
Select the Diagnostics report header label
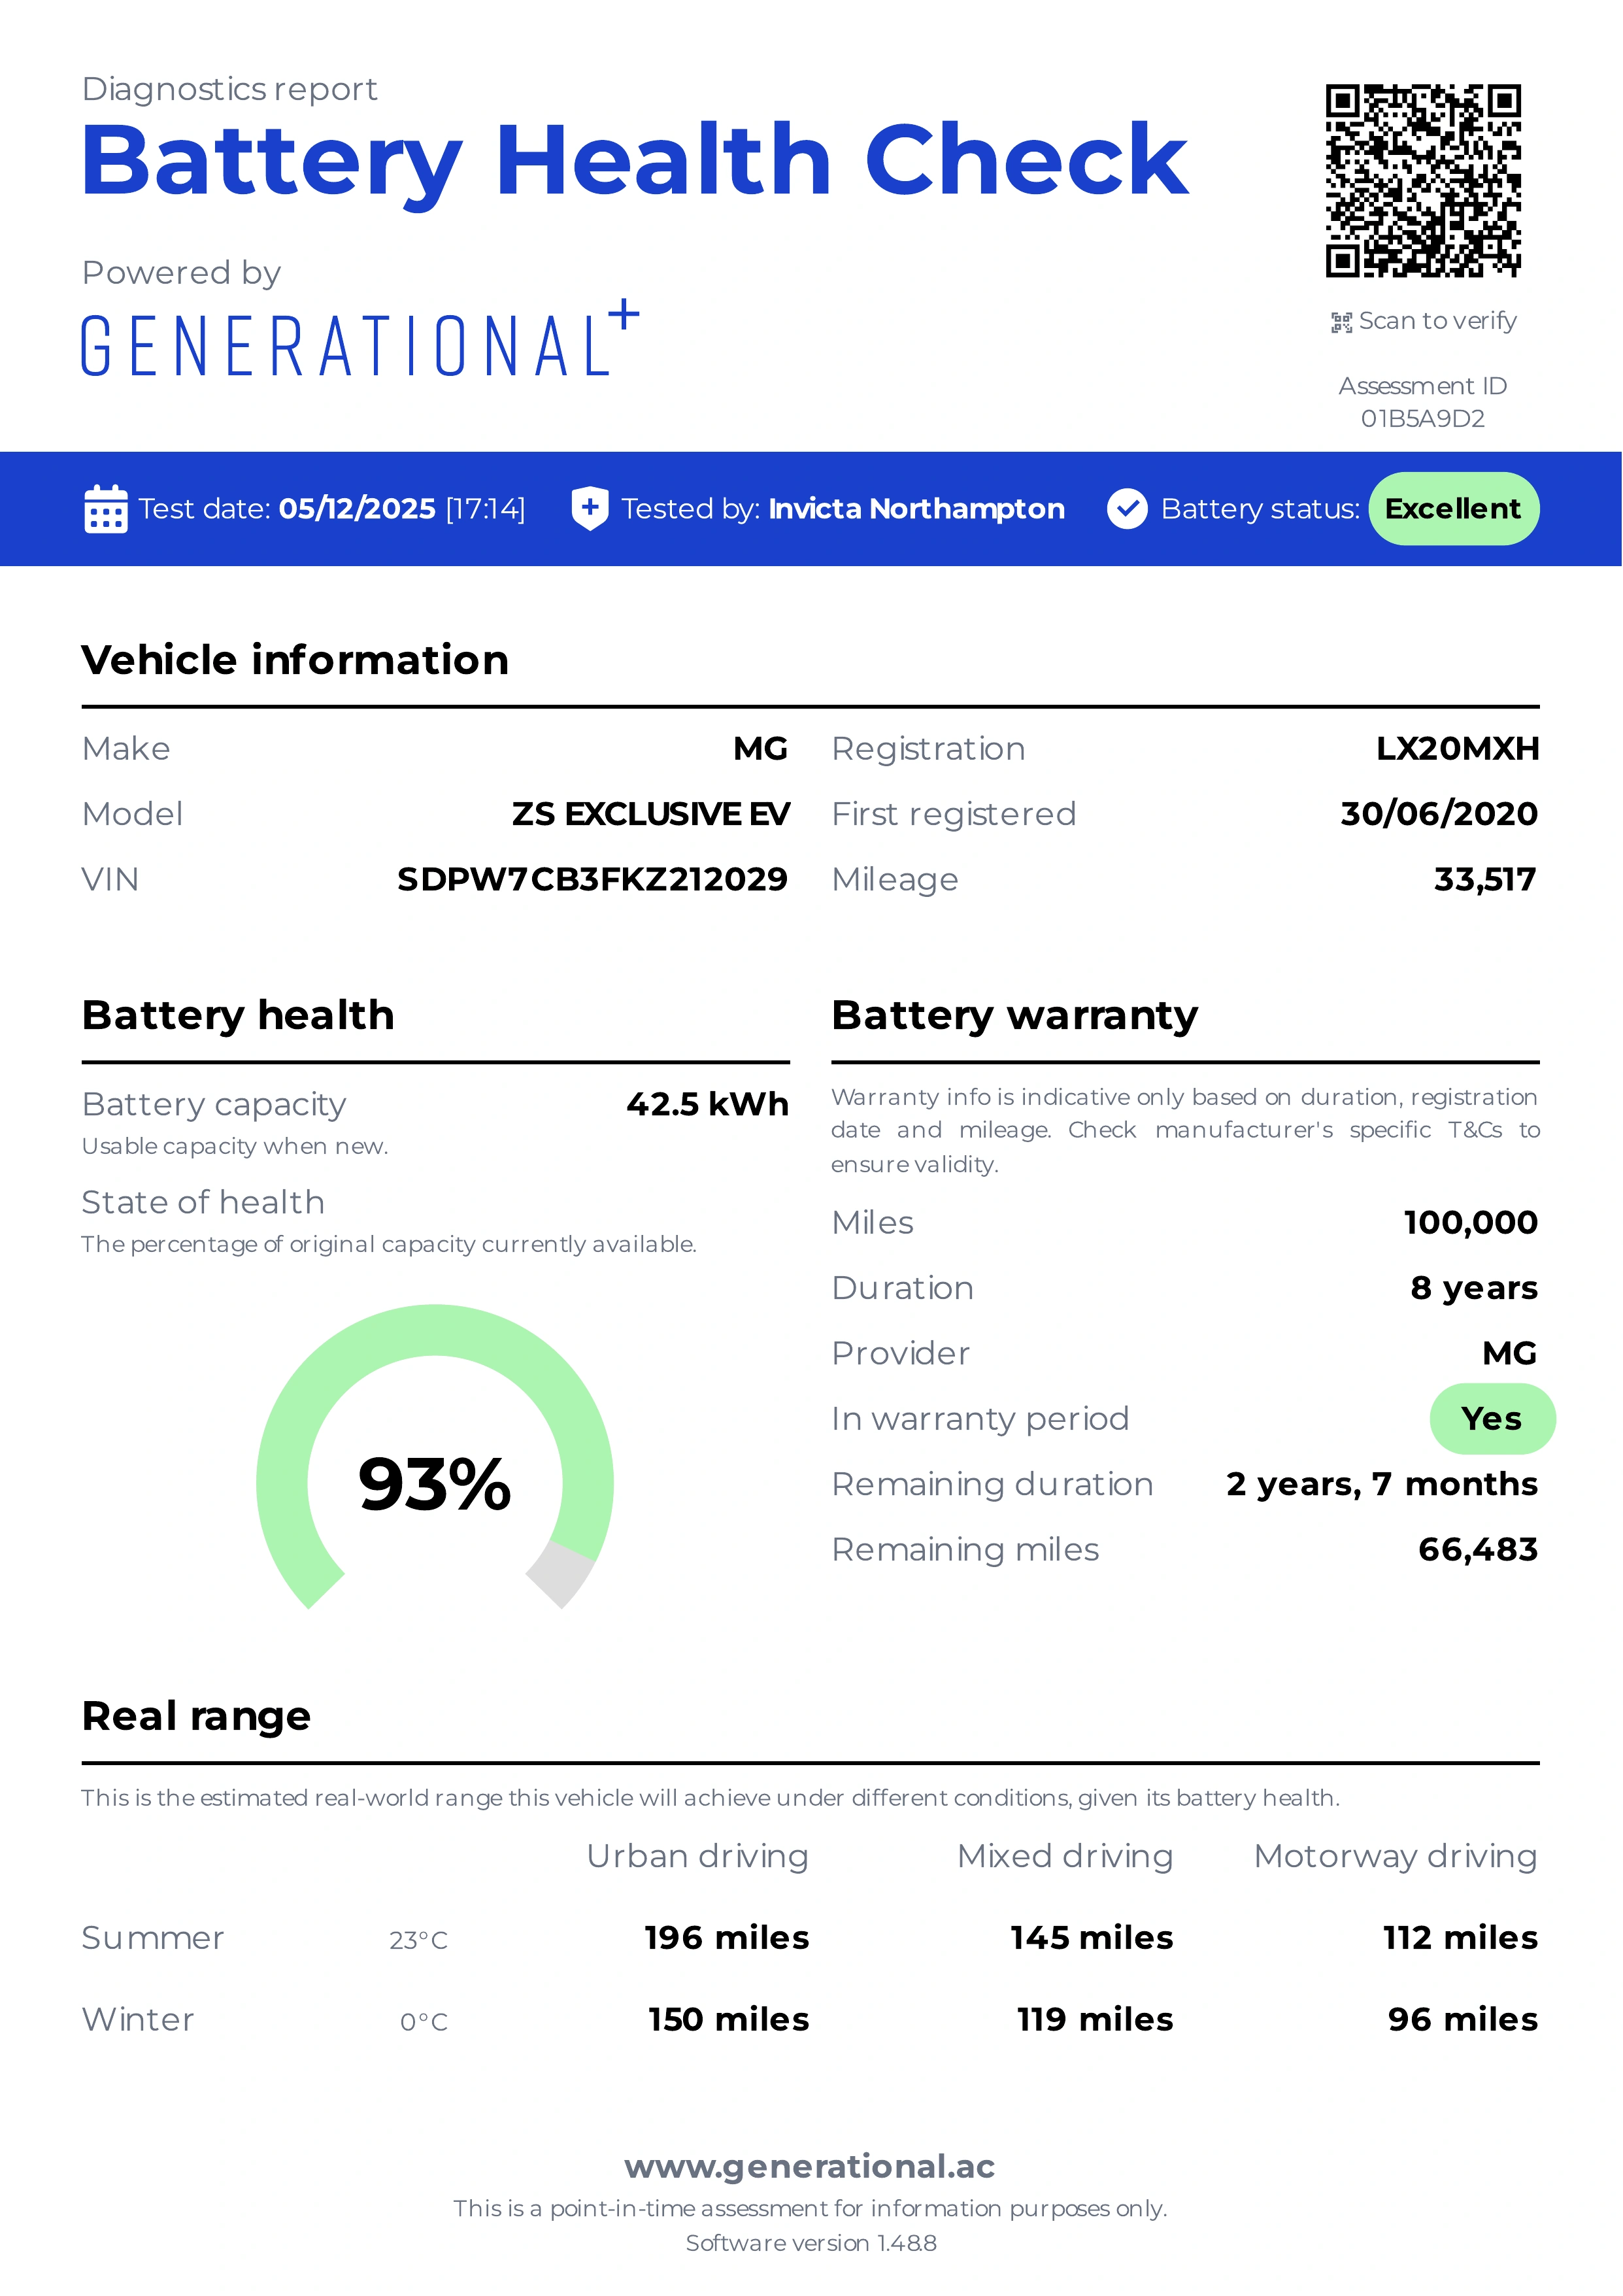click(x=230, y=89)
